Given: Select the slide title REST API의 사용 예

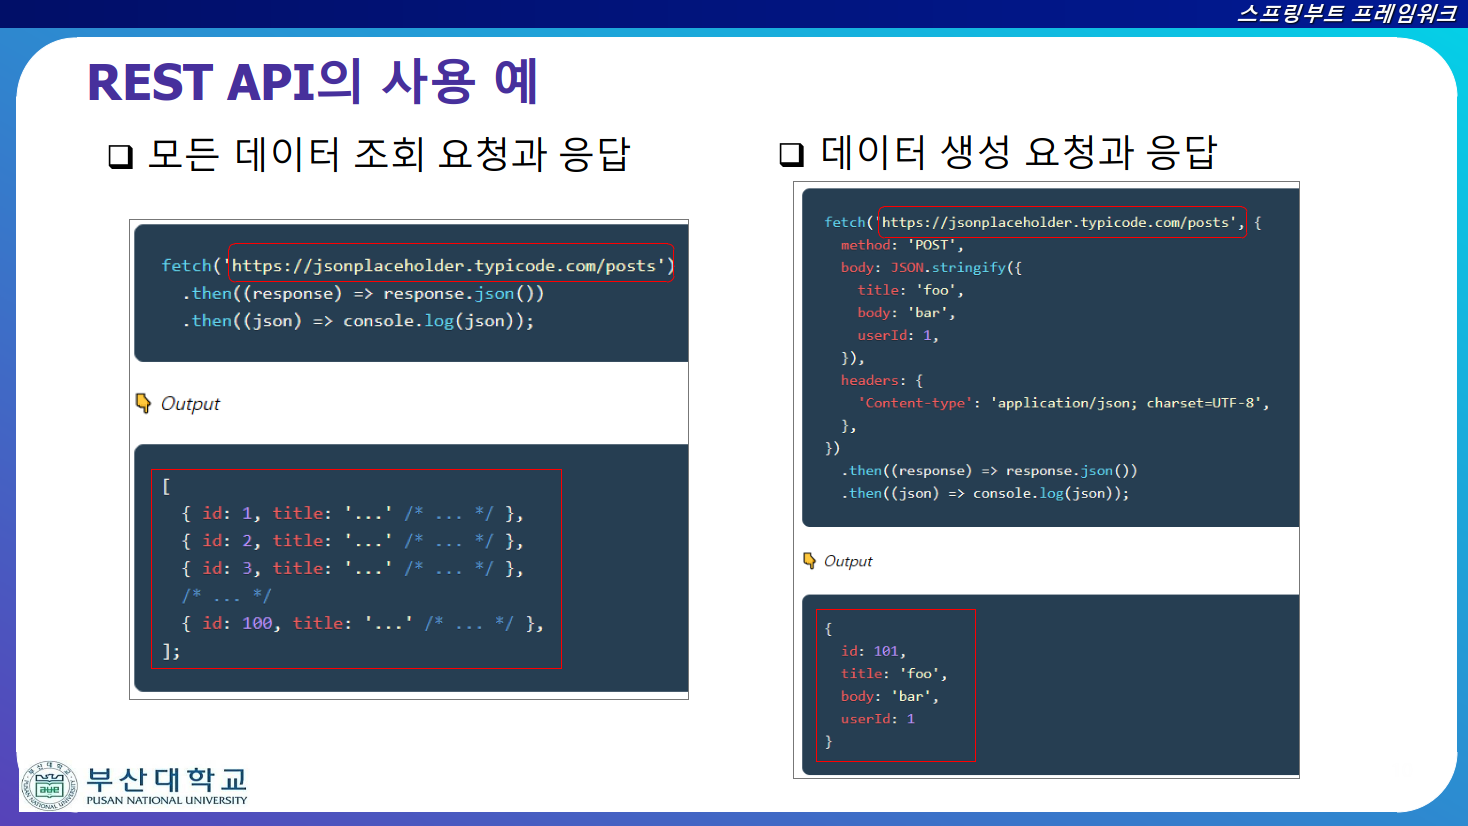Looking at the screenshot, I should [313, 82].
